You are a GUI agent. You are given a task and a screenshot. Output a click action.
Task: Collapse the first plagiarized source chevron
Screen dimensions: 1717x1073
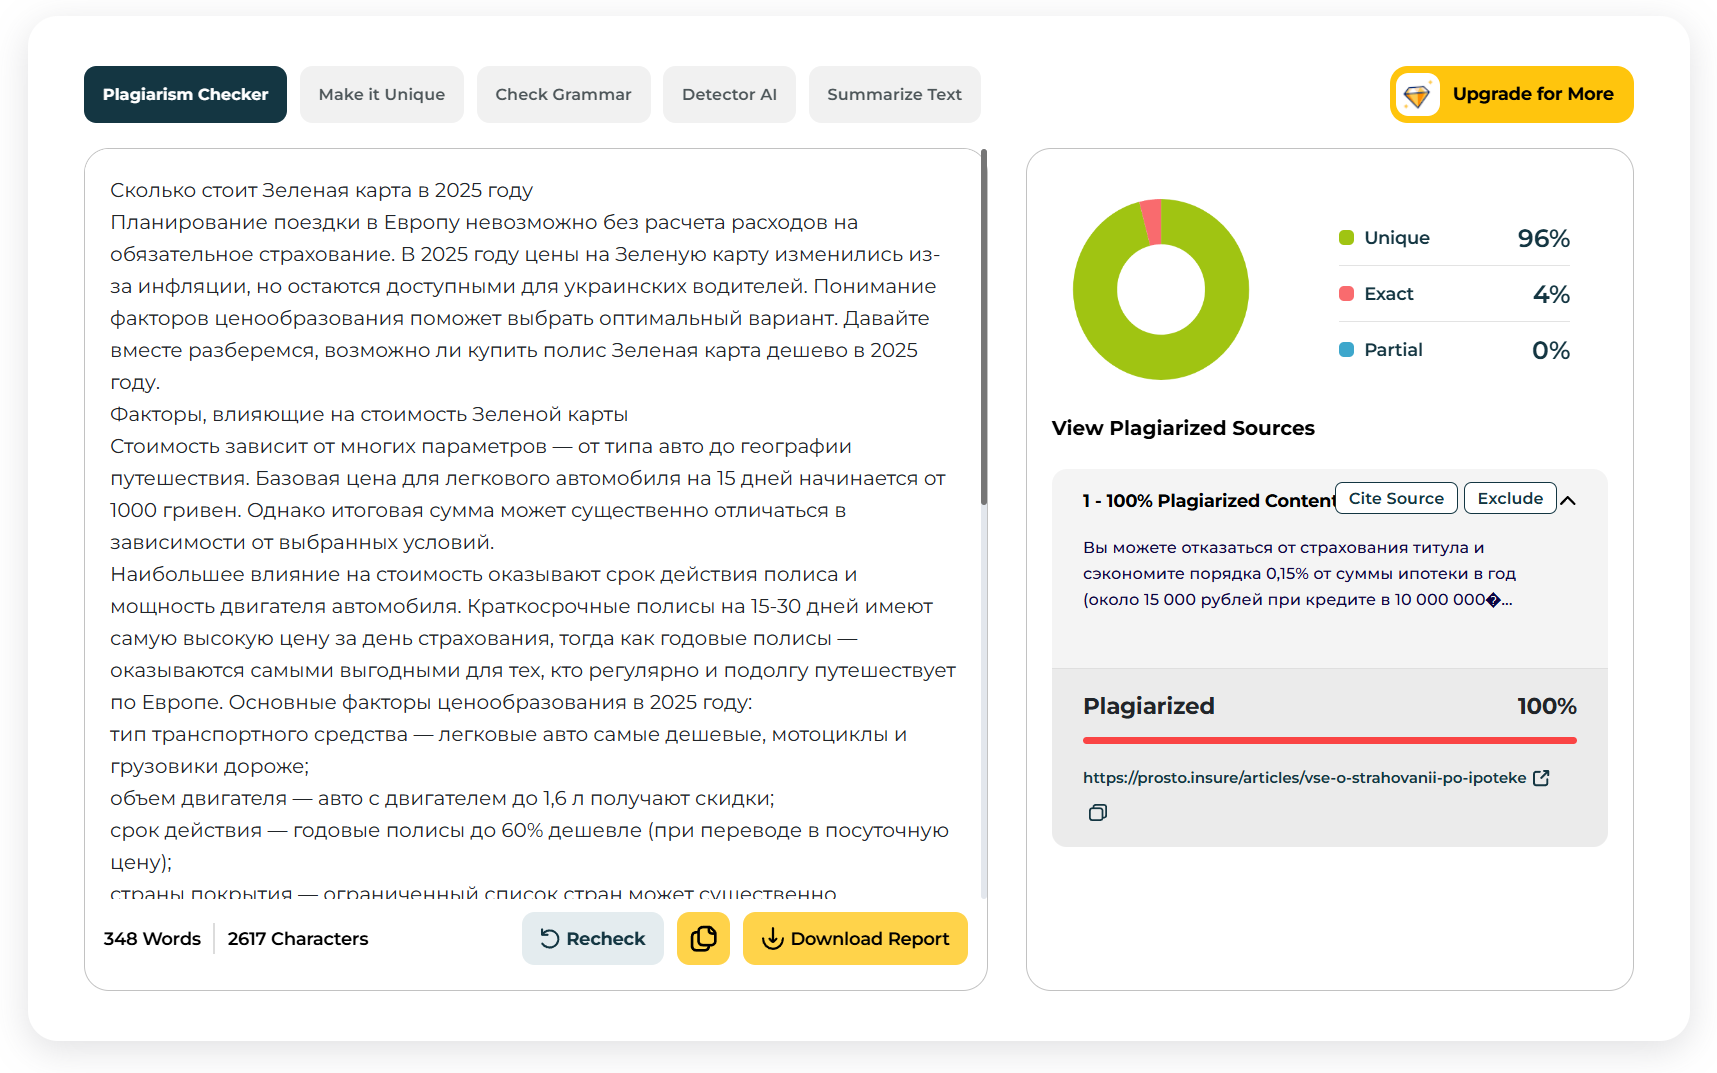click(1568, 500)
